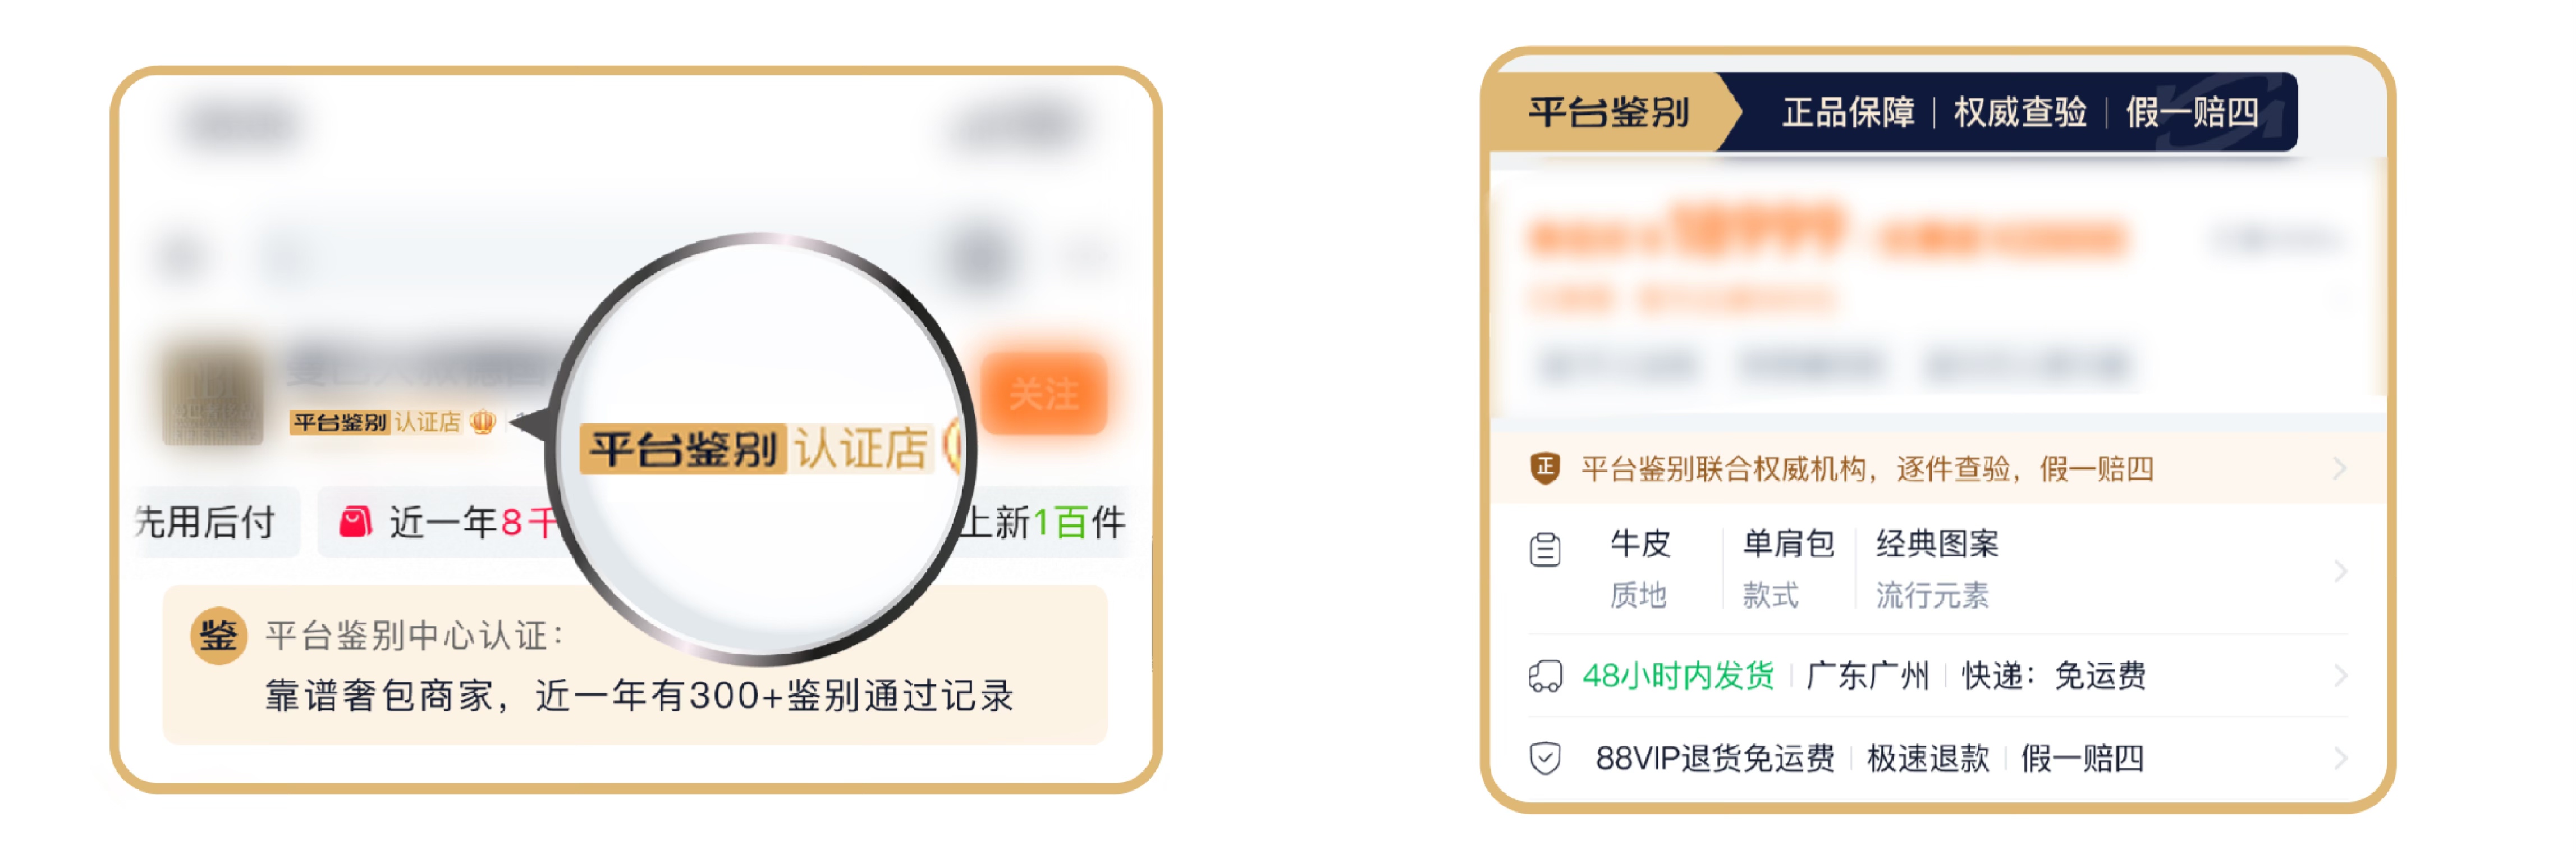This screenshot has width=2576, height=858.
Task: Click the small 平台鉴别 badge under store name
Action: pos(339,422)
